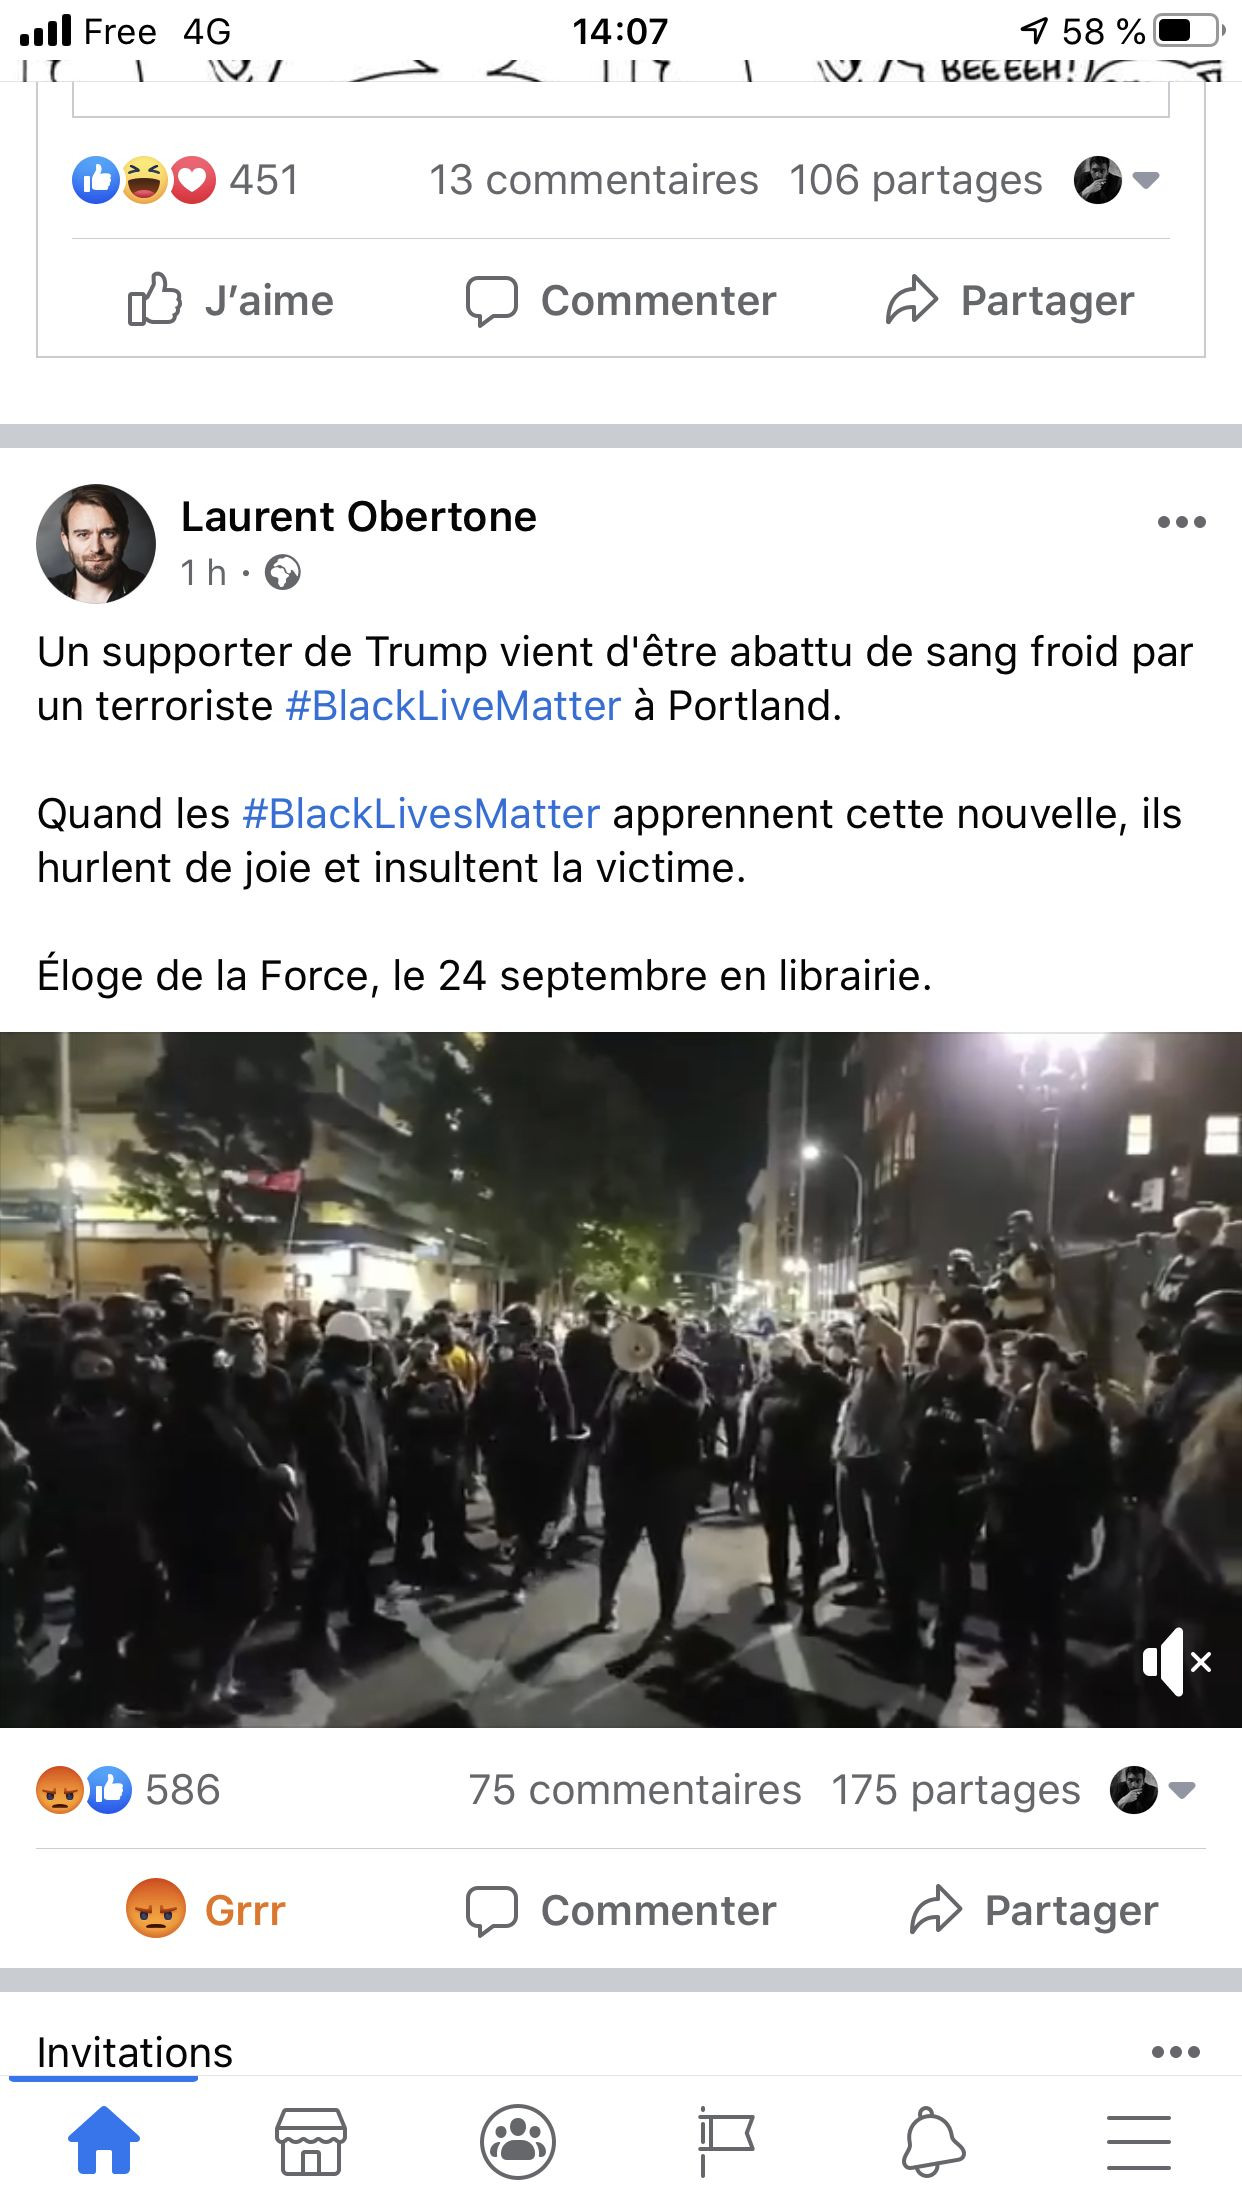This screenshot has height=2208, width=1242.
Task: Toggle the Grrr reaction off
Action: click(206, 1909)
